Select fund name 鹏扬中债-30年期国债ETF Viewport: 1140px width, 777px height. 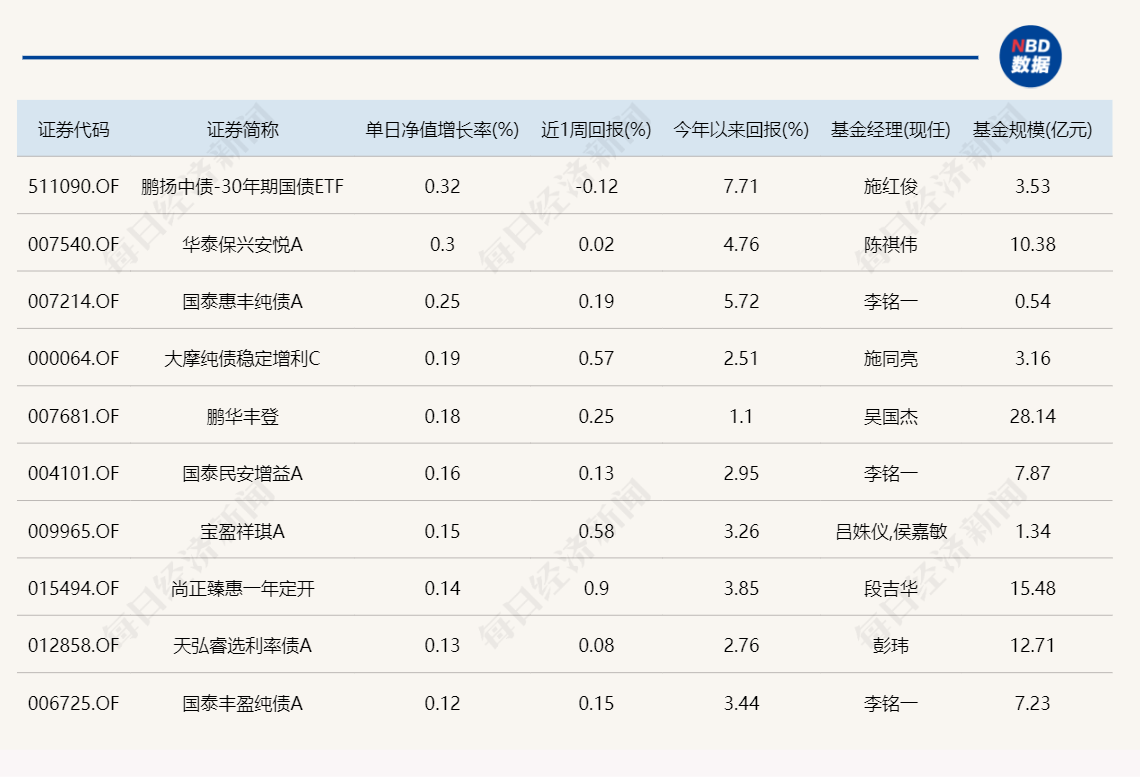(242, 186)
